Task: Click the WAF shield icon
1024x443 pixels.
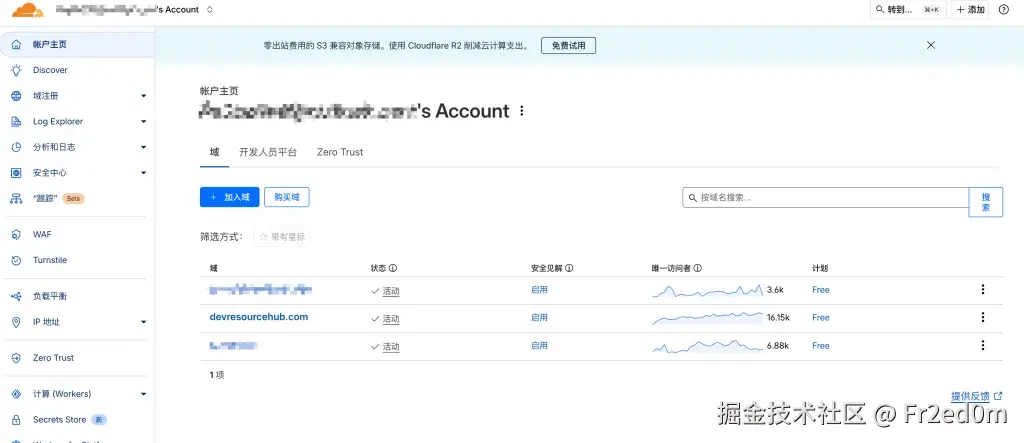Action: [x=16, y=235]
